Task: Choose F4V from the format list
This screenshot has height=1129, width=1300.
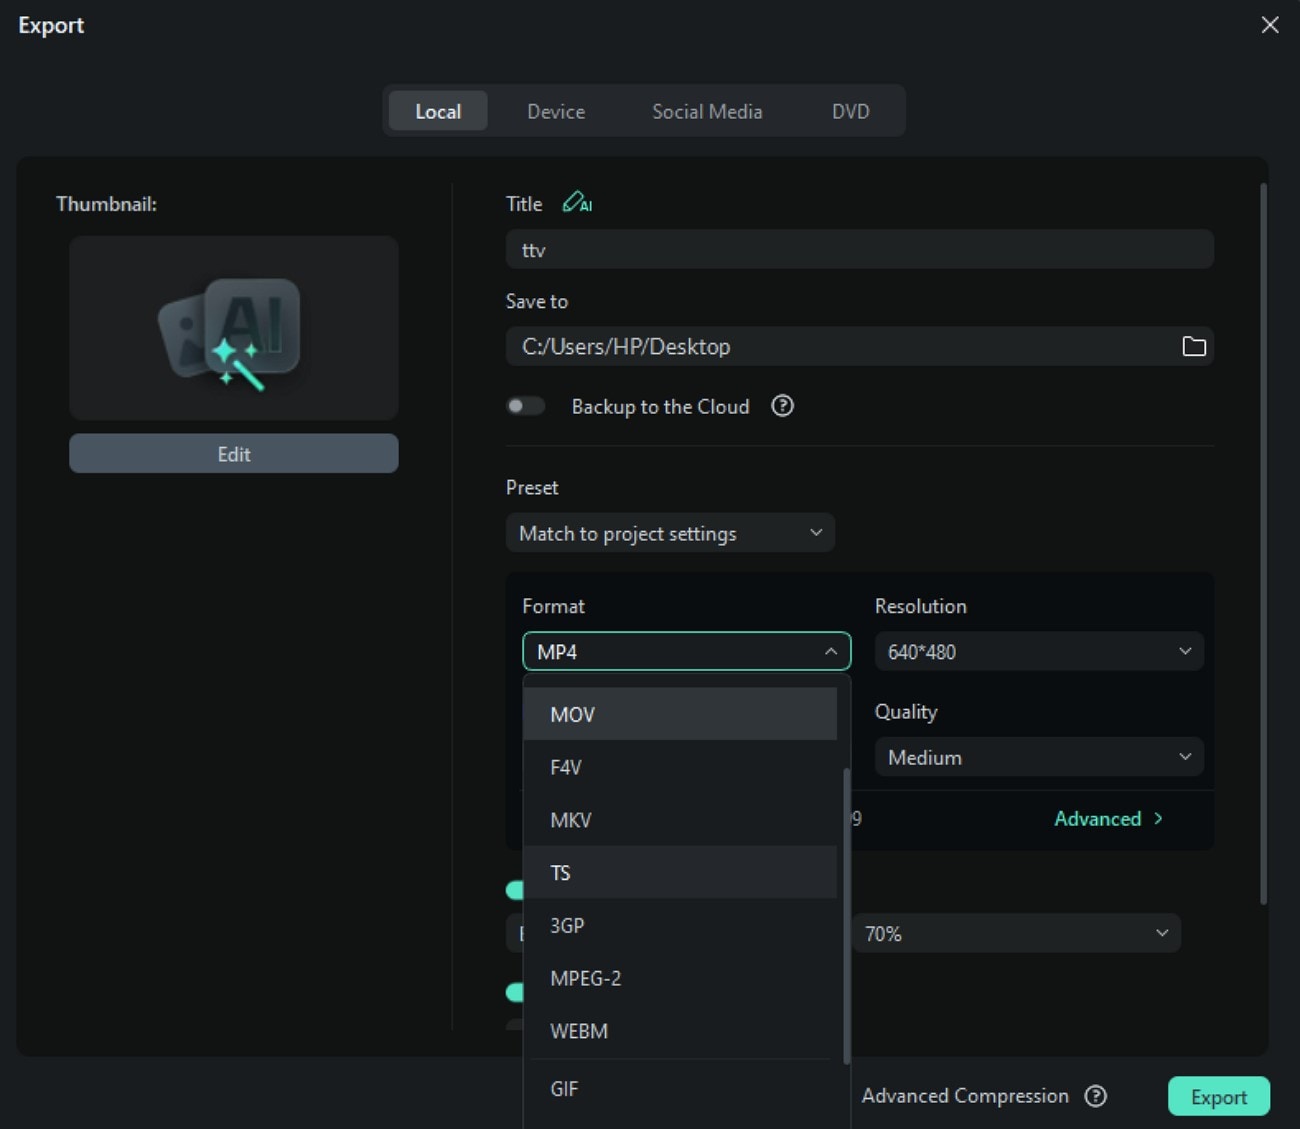Action: pos(680,767)
